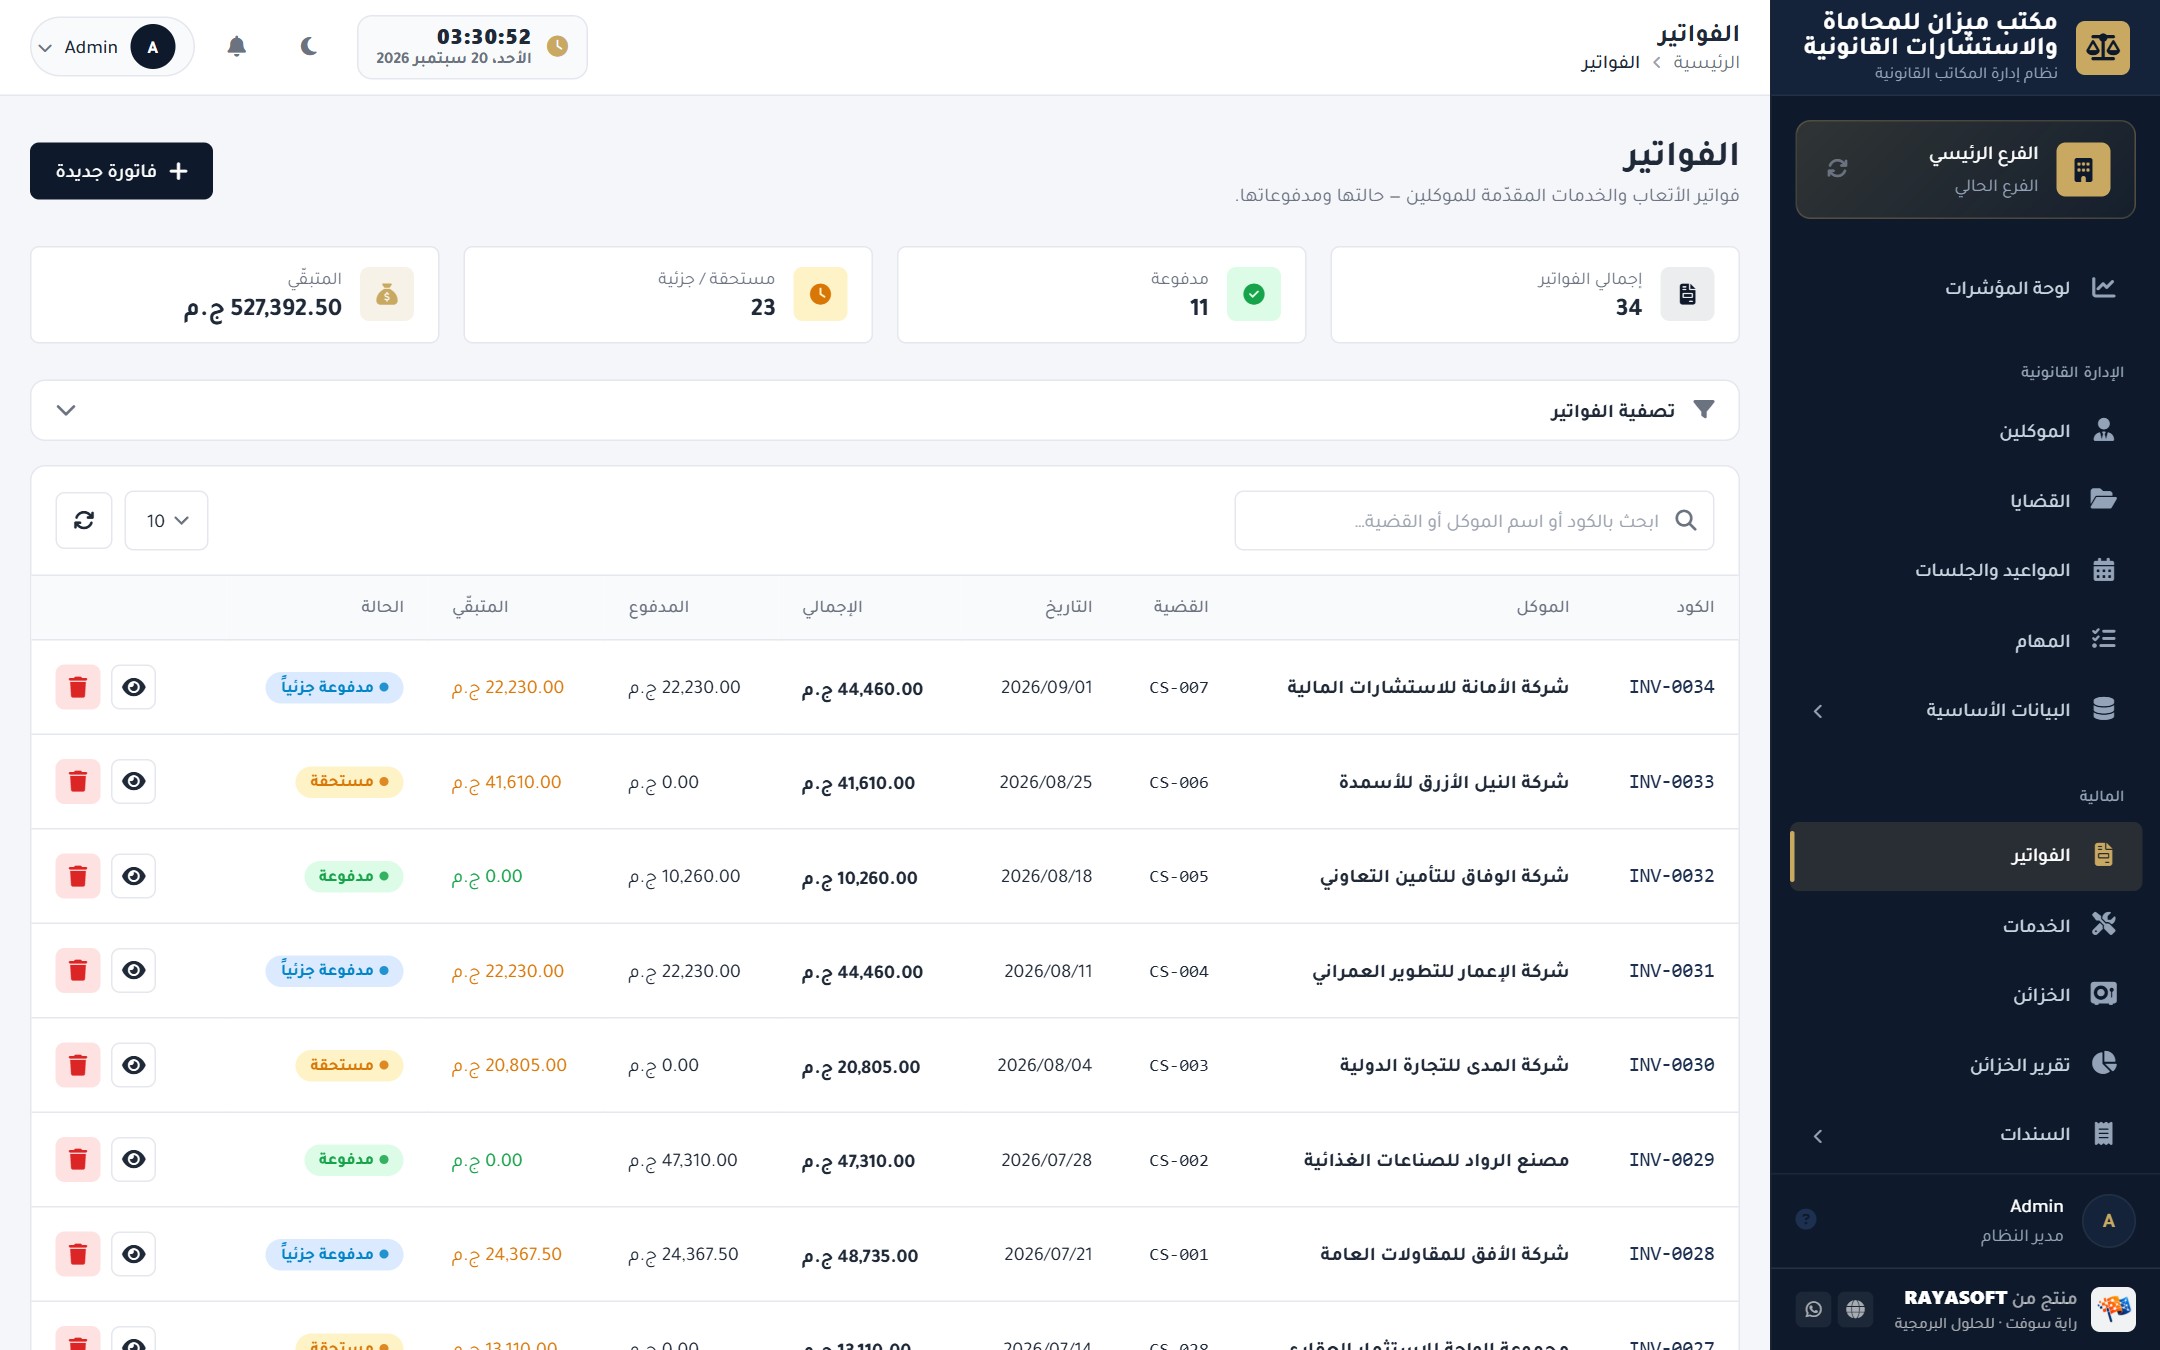This screenshot has width=2160, height=1350.
Task: Delete invoice INV-0030 with the trash icon
Action: pos(78,1065)
